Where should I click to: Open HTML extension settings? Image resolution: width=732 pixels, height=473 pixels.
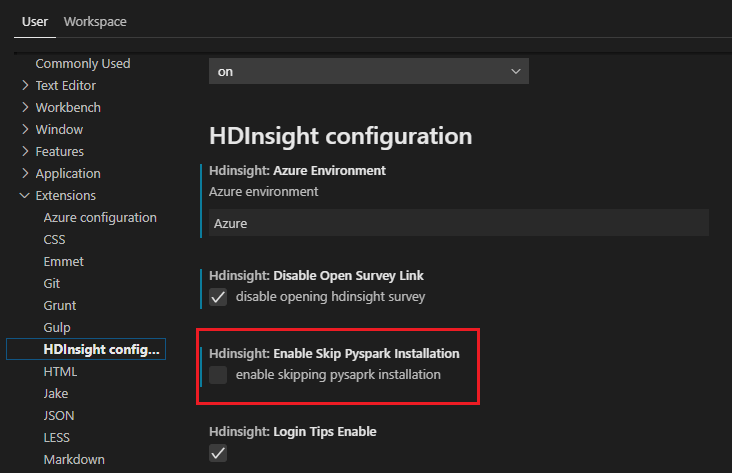(x=60, y=372)
